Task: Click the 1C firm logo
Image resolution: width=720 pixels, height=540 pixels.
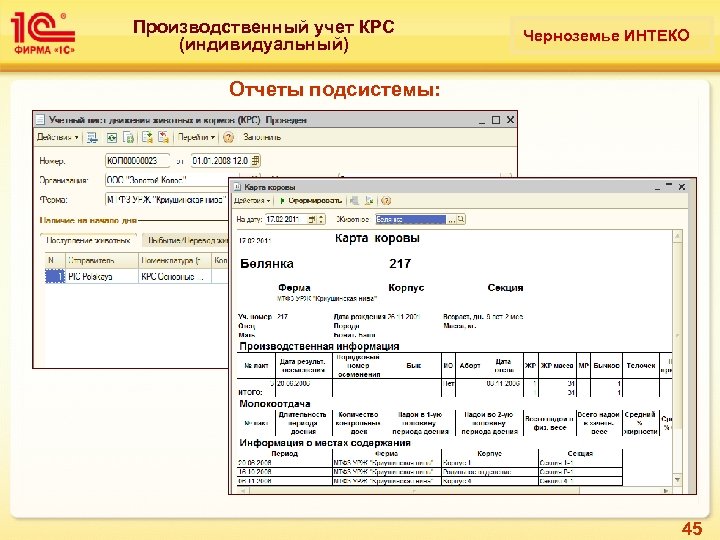Action: tap(43, 33)
